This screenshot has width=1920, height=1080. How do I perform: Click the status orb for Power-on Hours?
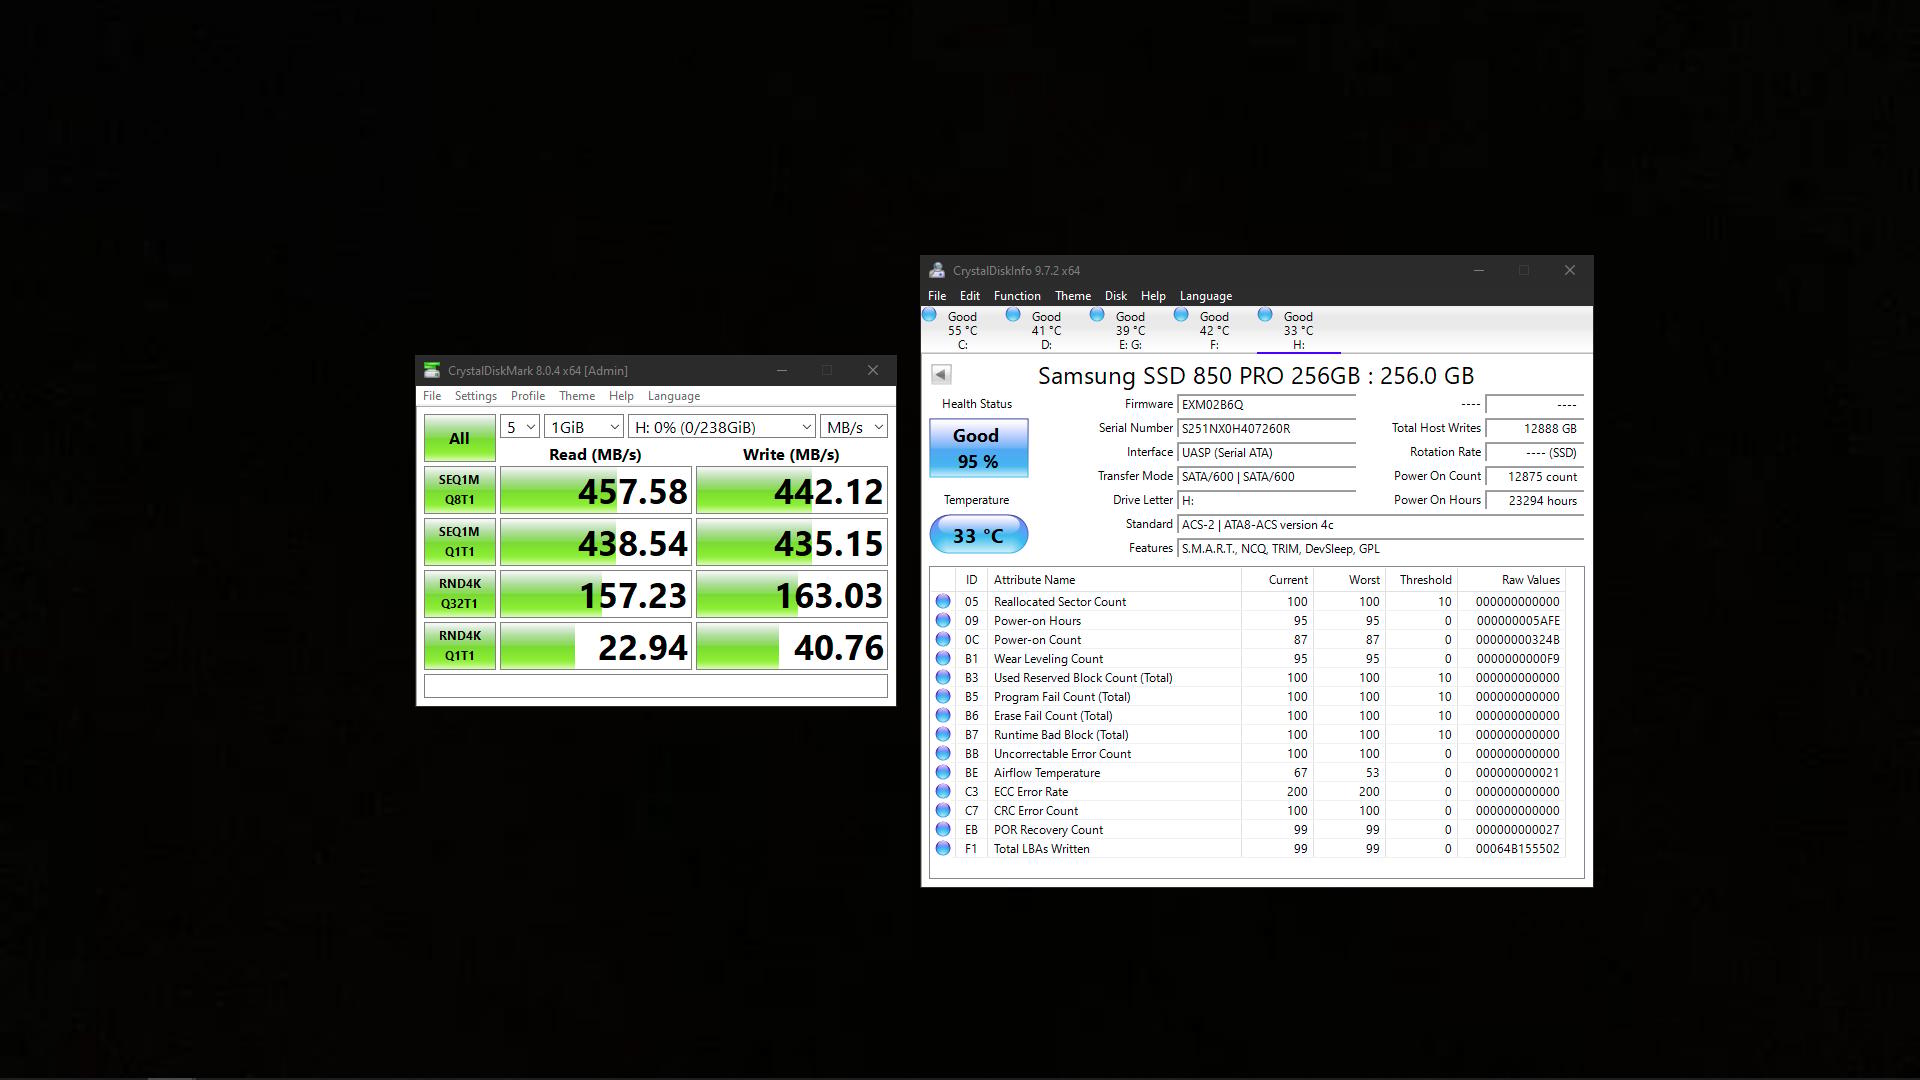tap(943, 620)
